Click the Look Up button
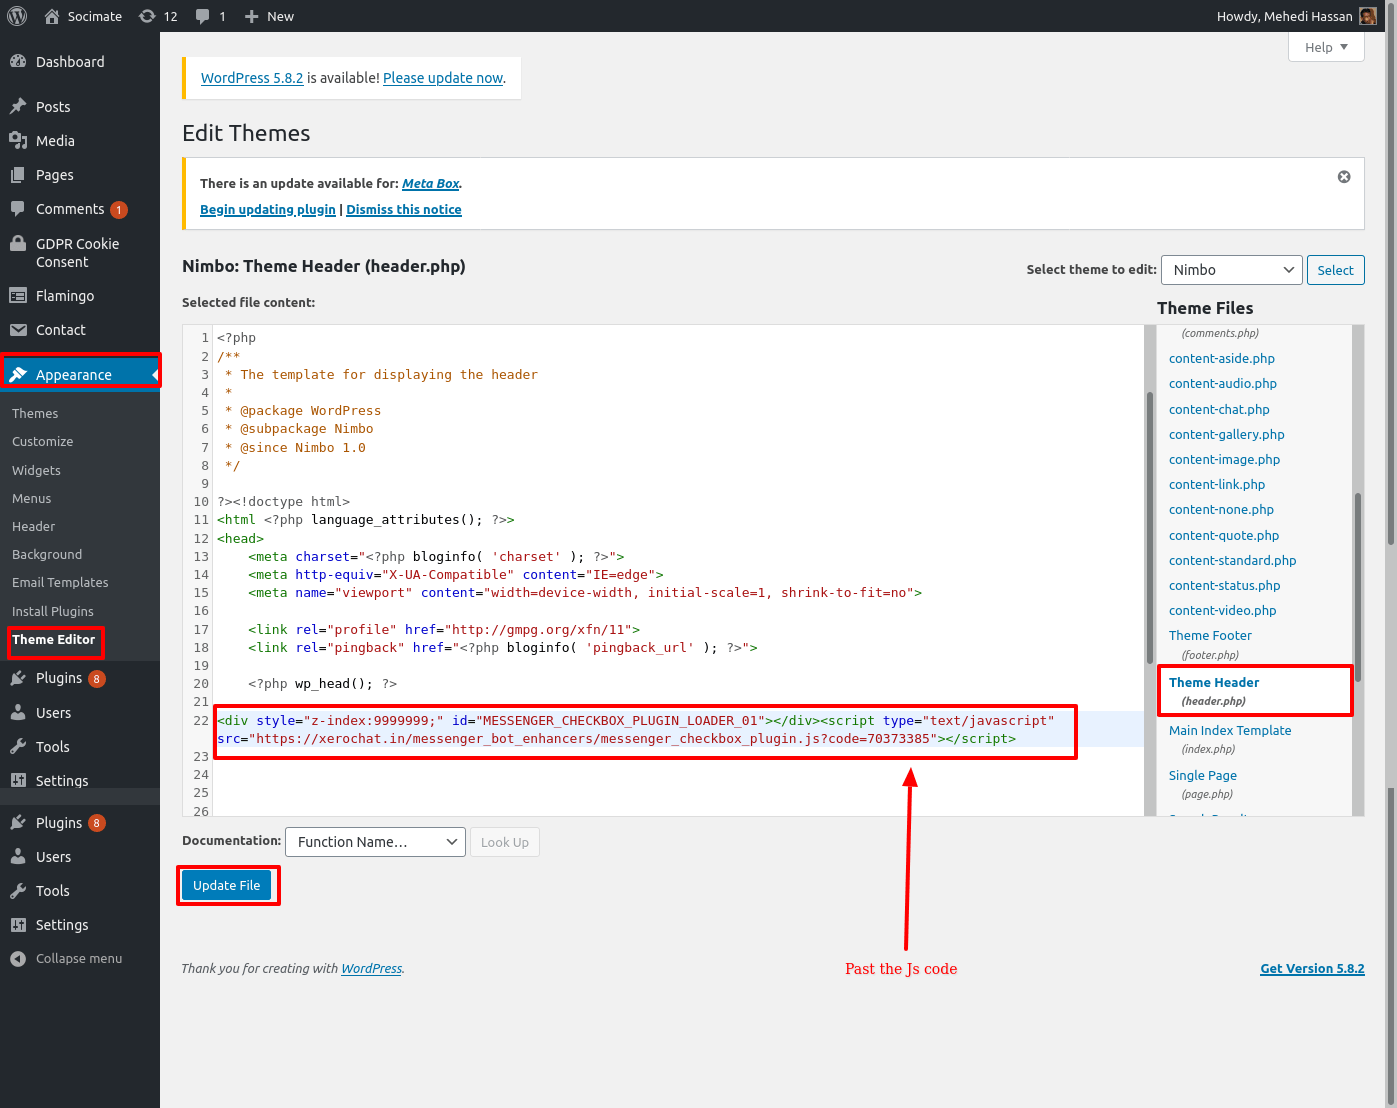 [x=505, y=842]
